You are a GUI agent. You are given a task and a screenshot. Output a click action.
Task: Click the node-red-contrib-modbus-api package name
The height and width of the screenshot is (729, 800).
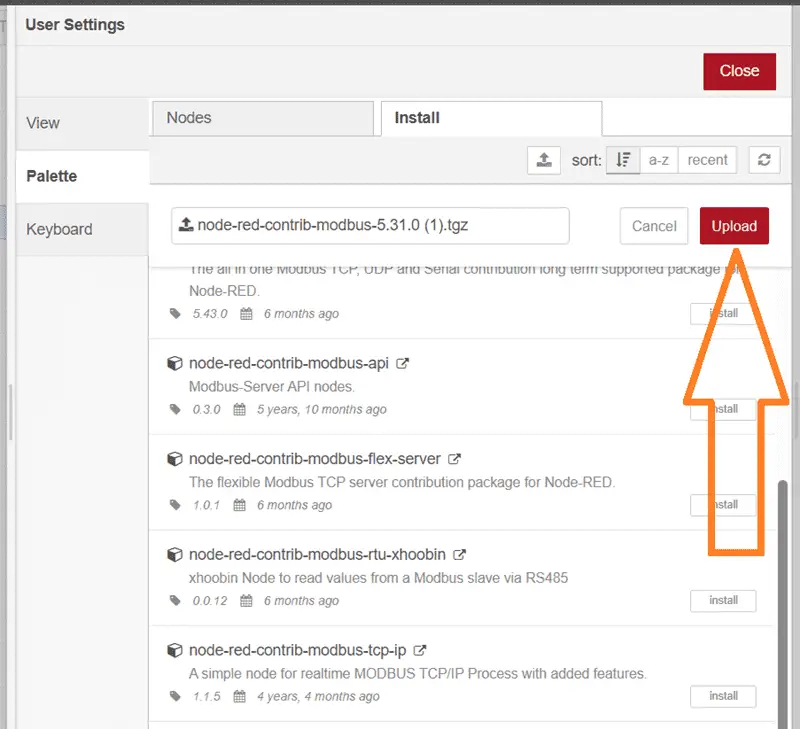289,363
